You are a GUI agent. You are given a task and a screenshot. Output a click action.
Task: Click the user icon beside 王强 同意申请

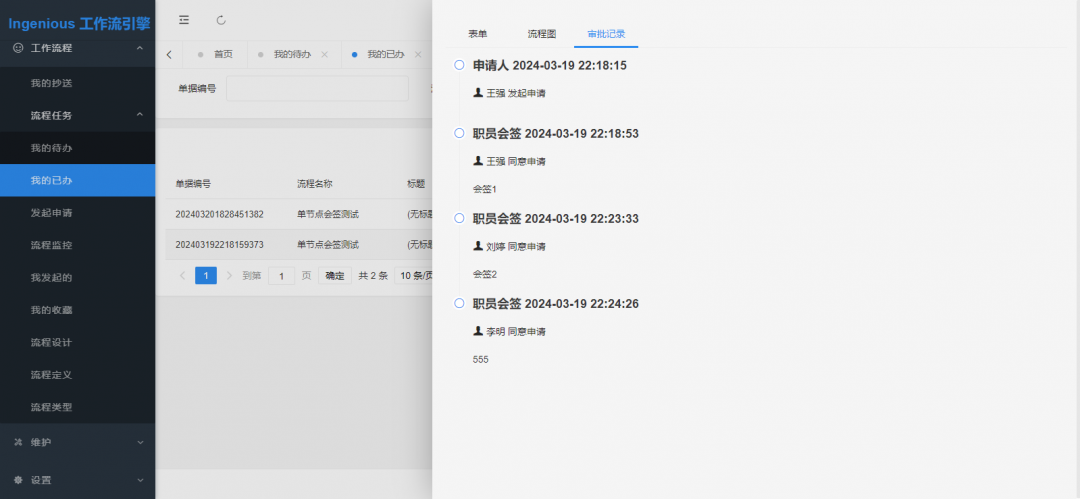point(478,161)
